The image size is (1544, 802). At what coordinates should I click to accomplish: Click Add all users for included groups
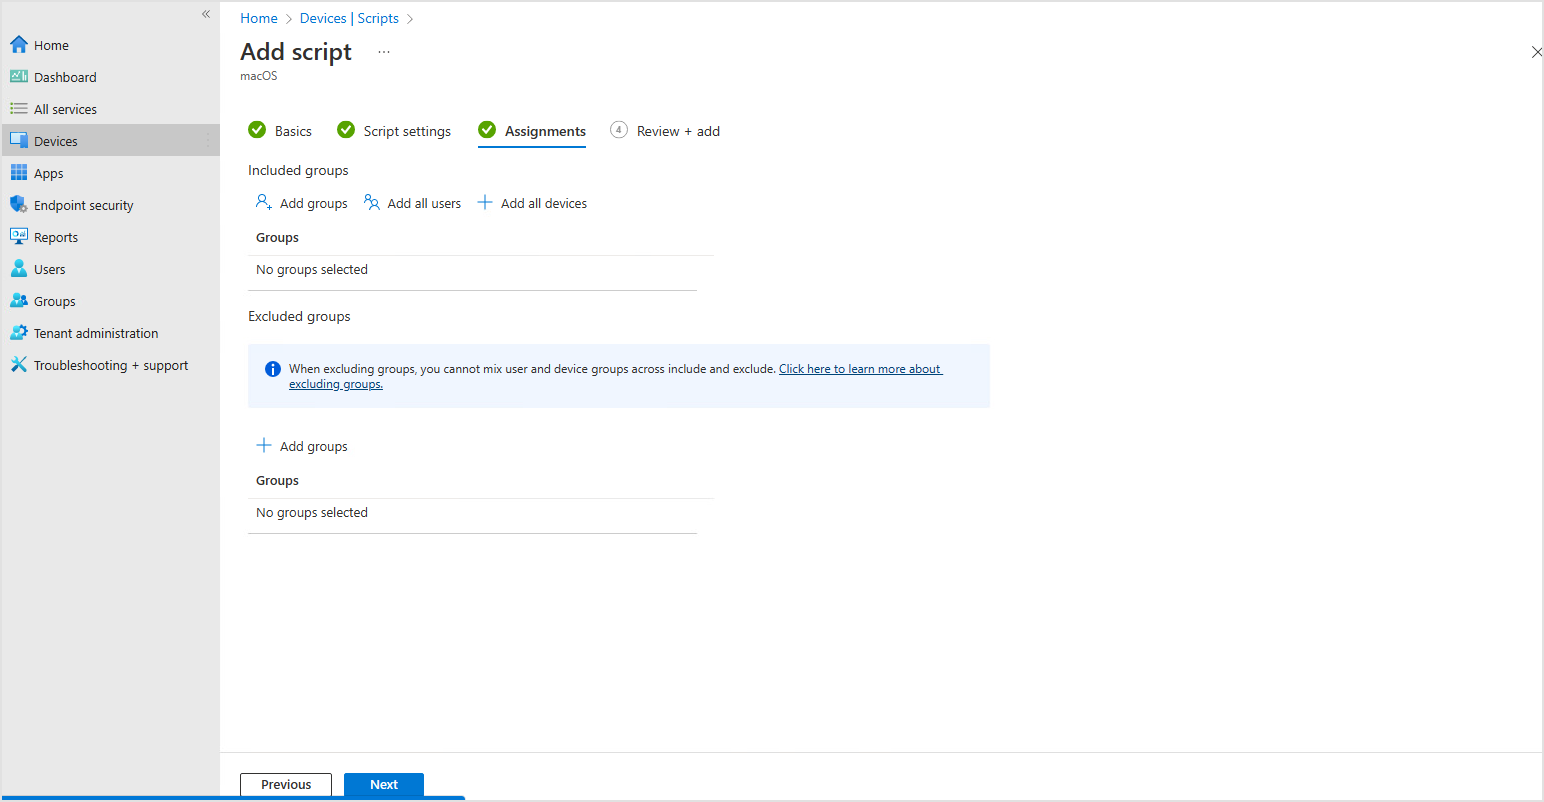pyautogui.click(x=412, y=202)
